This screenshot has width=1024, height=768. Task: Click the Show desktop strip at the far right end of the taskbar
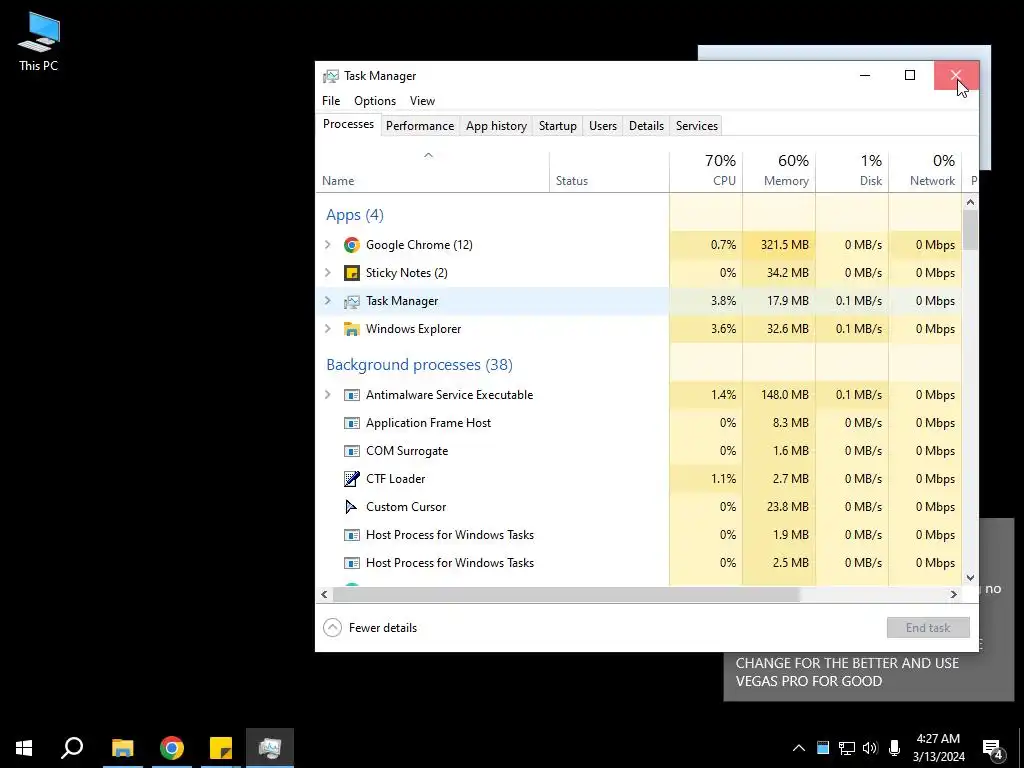(x=1021, y=748)
